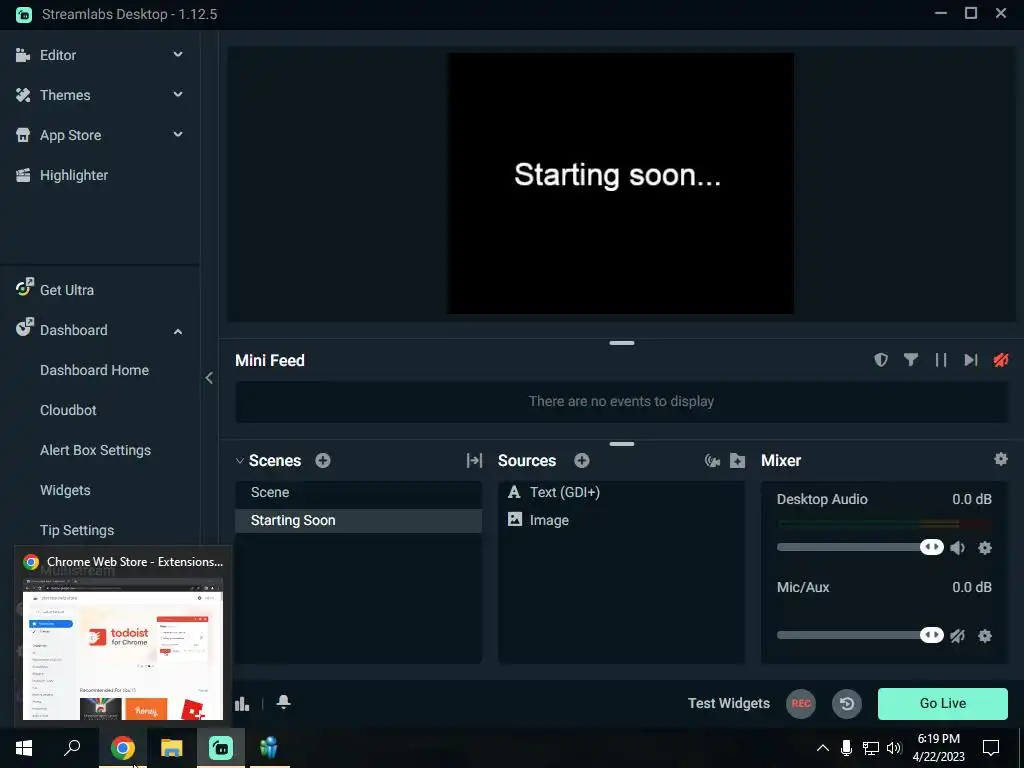This screenshot has height=768, width=1024.
Task: Open Mic/Aux settings gear
Action: 985,636
